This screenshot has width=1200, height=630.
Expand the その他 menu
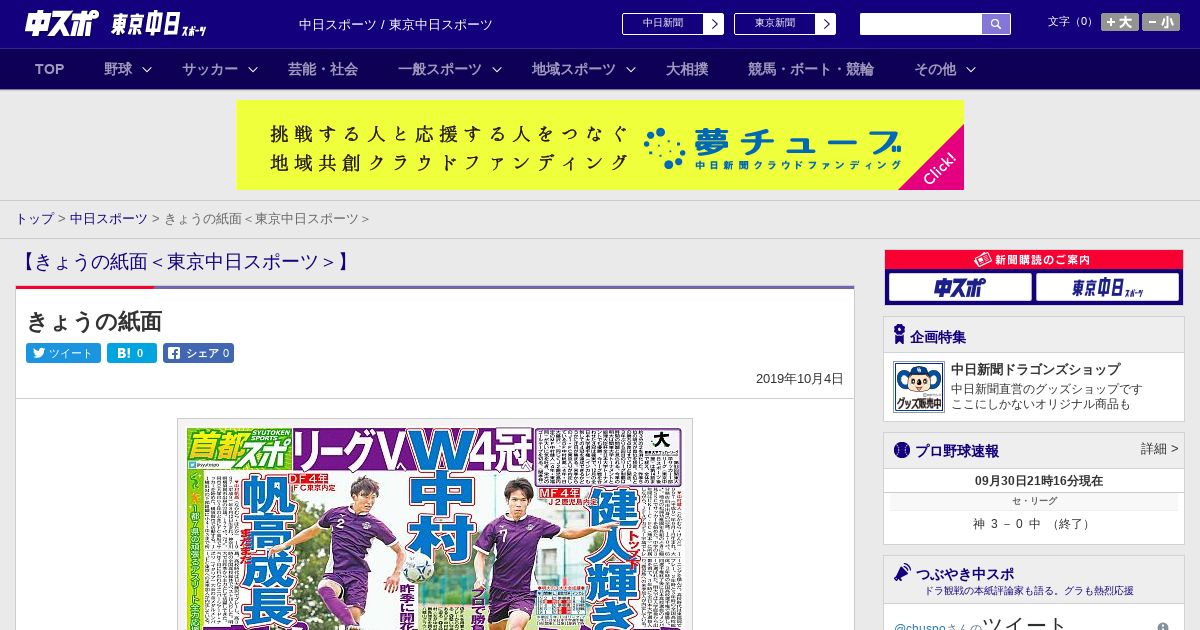pyautogui.click(x=944, y=69)
